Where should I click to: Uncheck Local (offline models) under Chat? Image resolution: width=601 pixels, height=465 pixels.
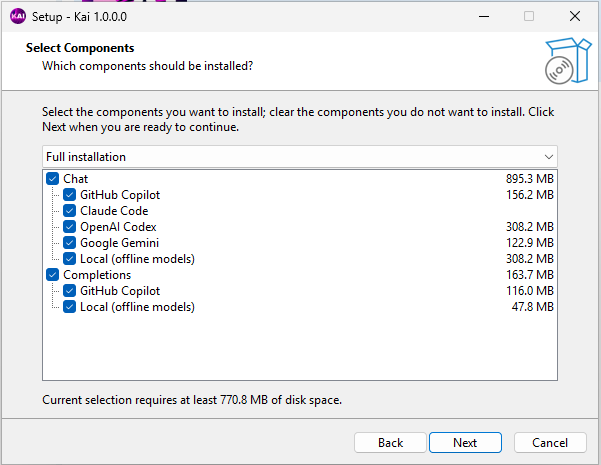point(69,259)
